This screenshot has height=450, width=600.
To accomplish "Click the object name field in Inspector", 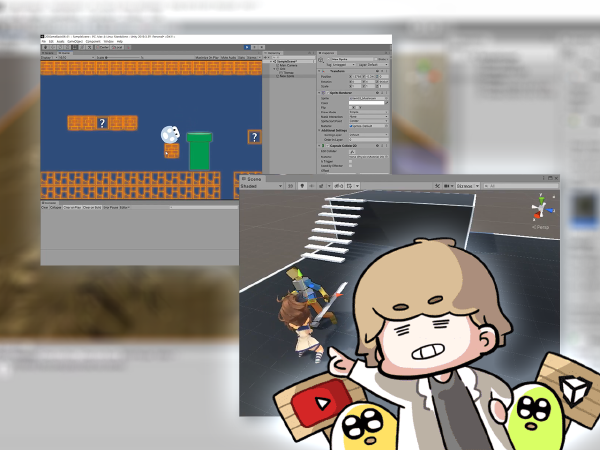I will [x=352, y=60].
